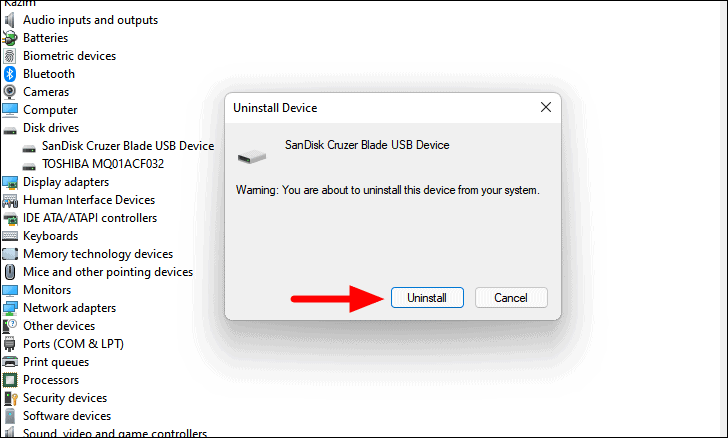Select Human Interface Devices category
The image size is (728, 438).
pyautogui.click(x=89, y=200)
